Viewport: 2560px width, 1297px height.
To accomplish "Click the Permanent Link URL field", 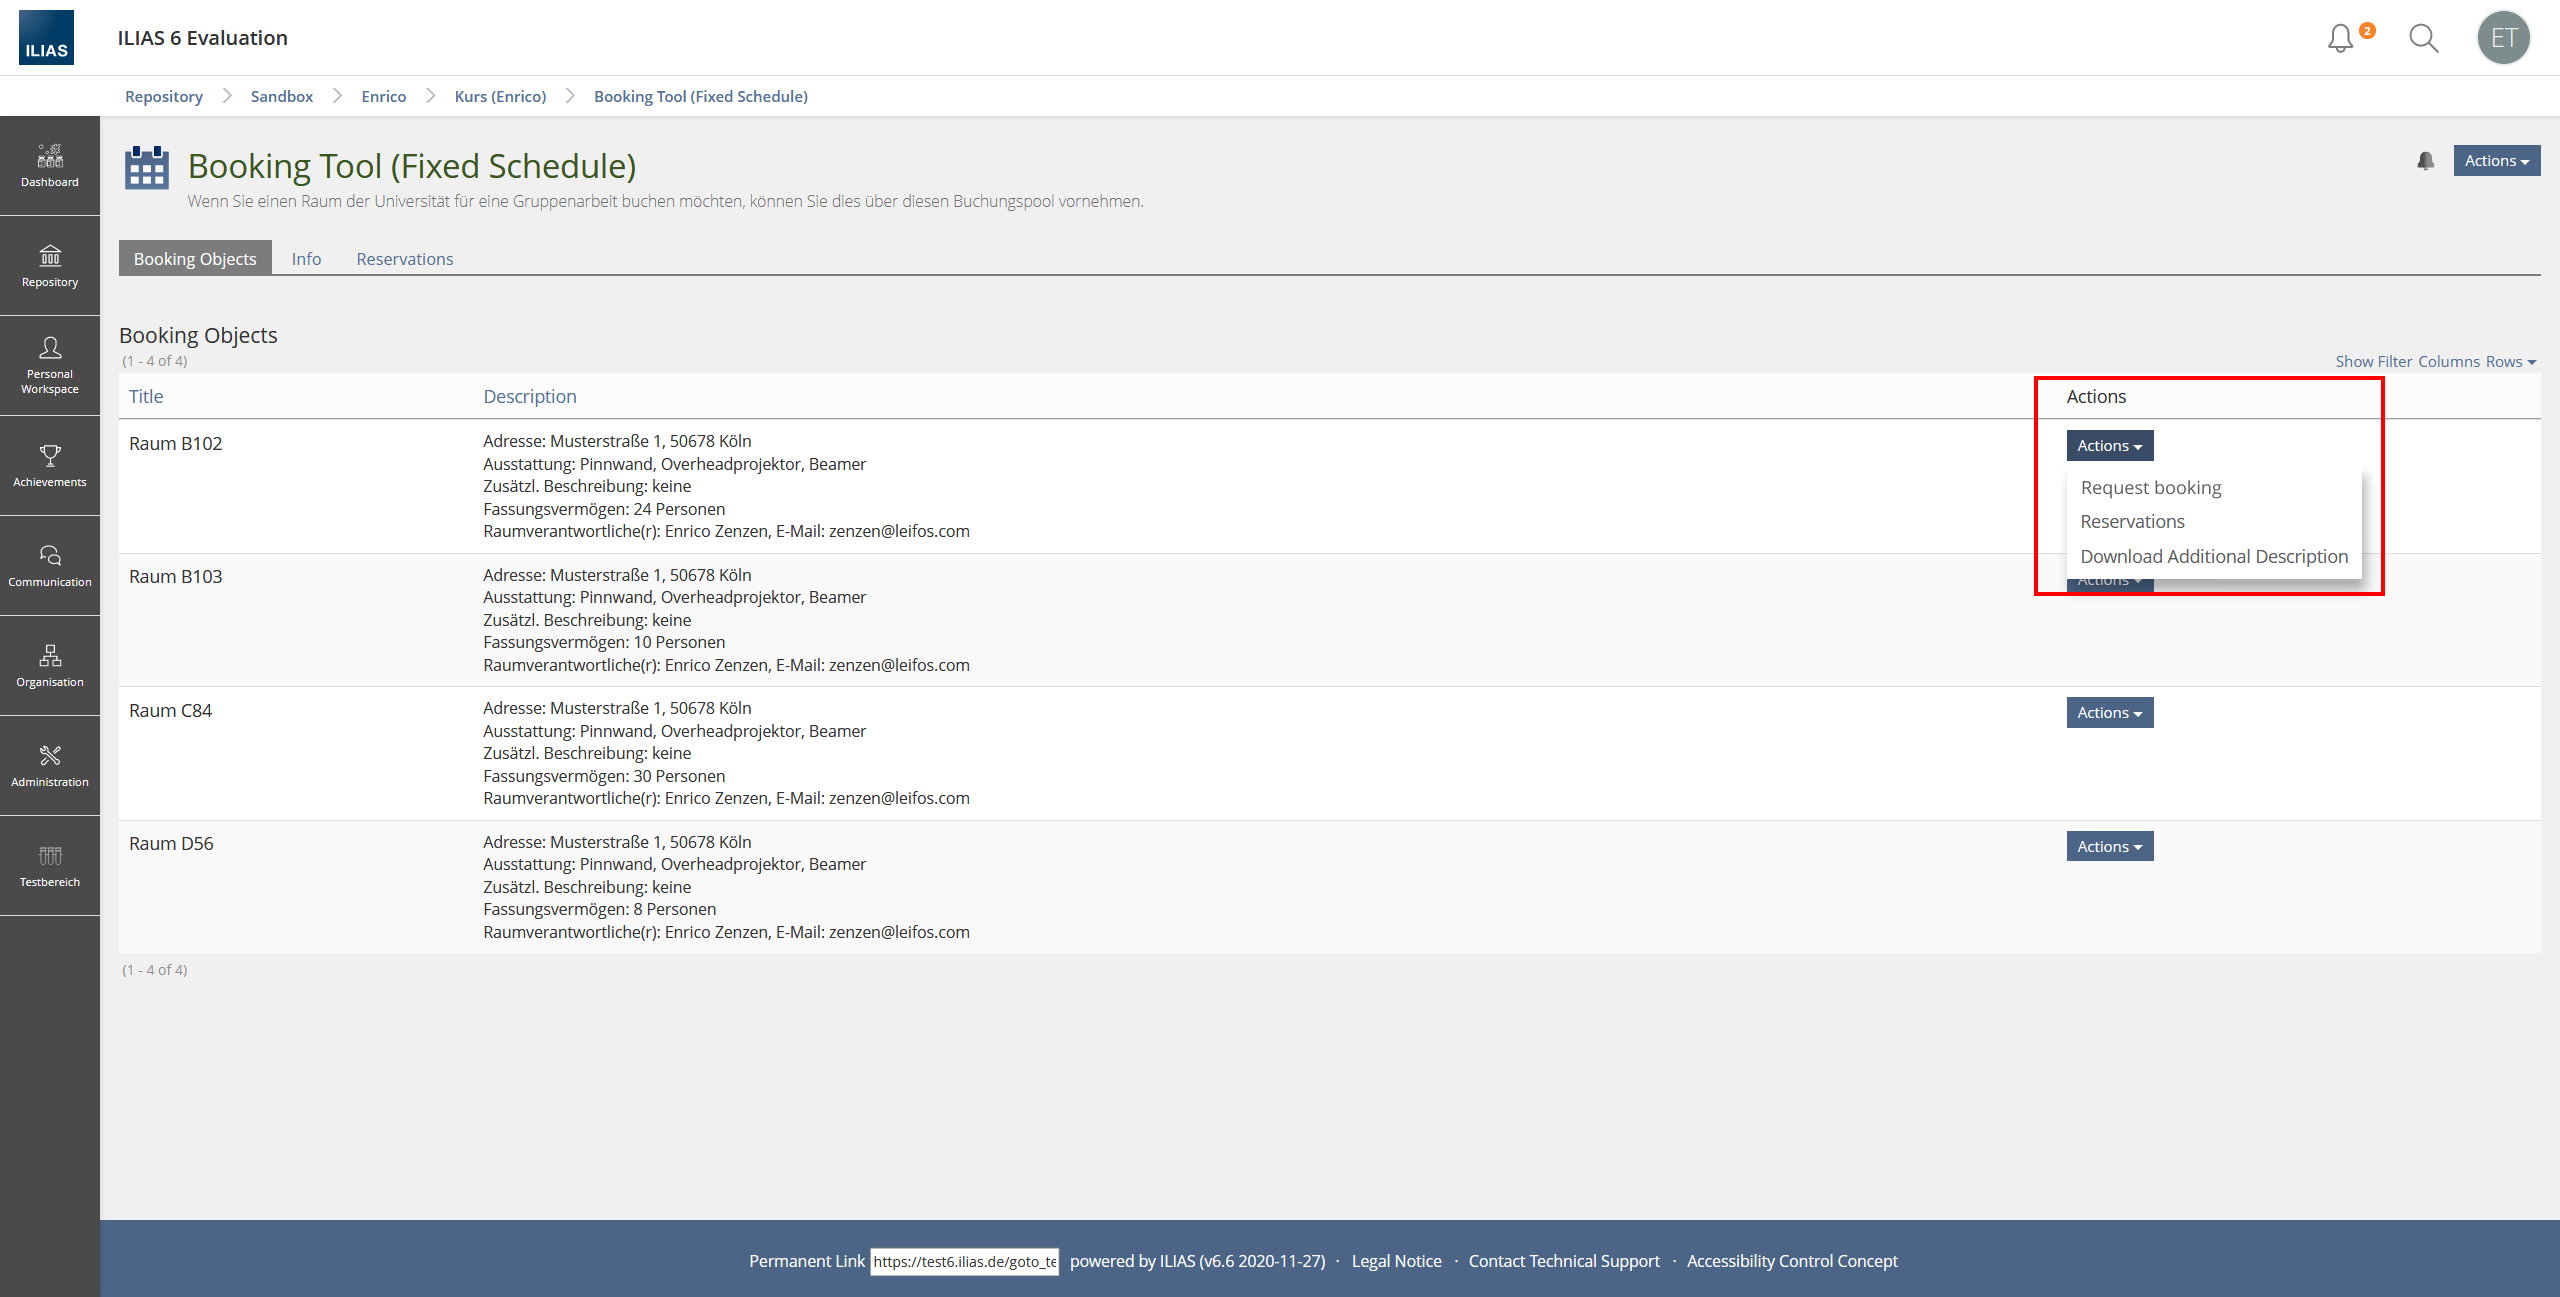I will [x=964, y=1262].
